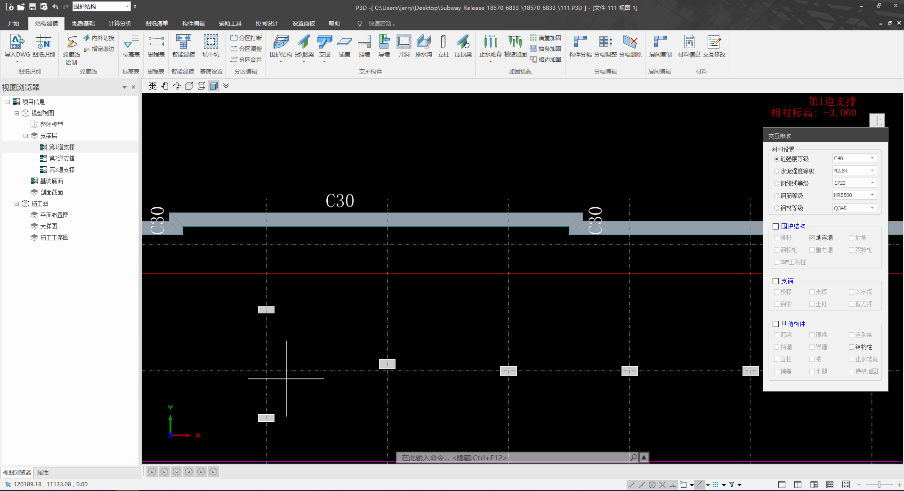The image size is (904, 491).
Task: Click the Import DWG (导入DWG) ribbon icon
Action: pos(18,42)
